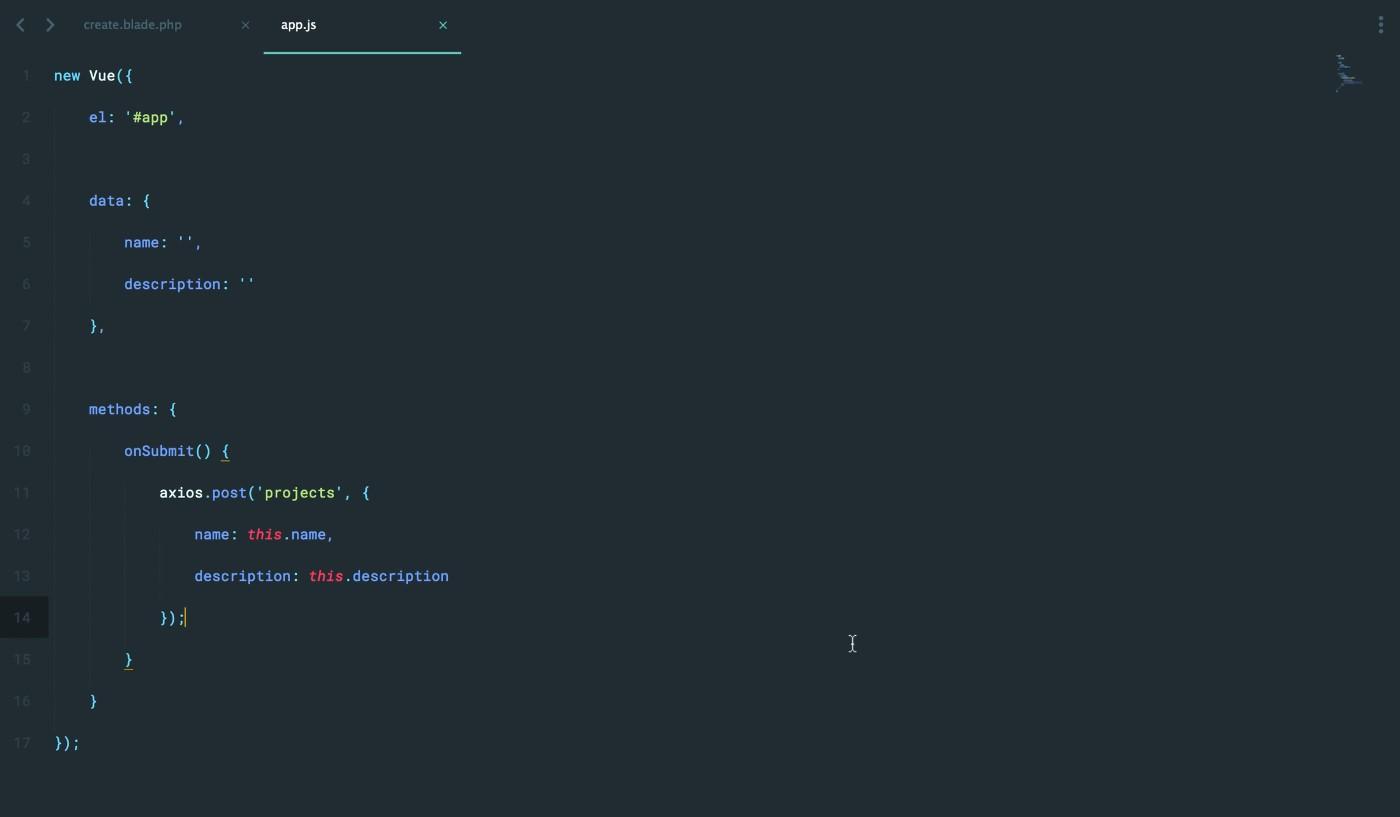Click the 'methods' property key
Image resolution: width=1400 pixels, height=817 pixels.
(x=120, y=410)
